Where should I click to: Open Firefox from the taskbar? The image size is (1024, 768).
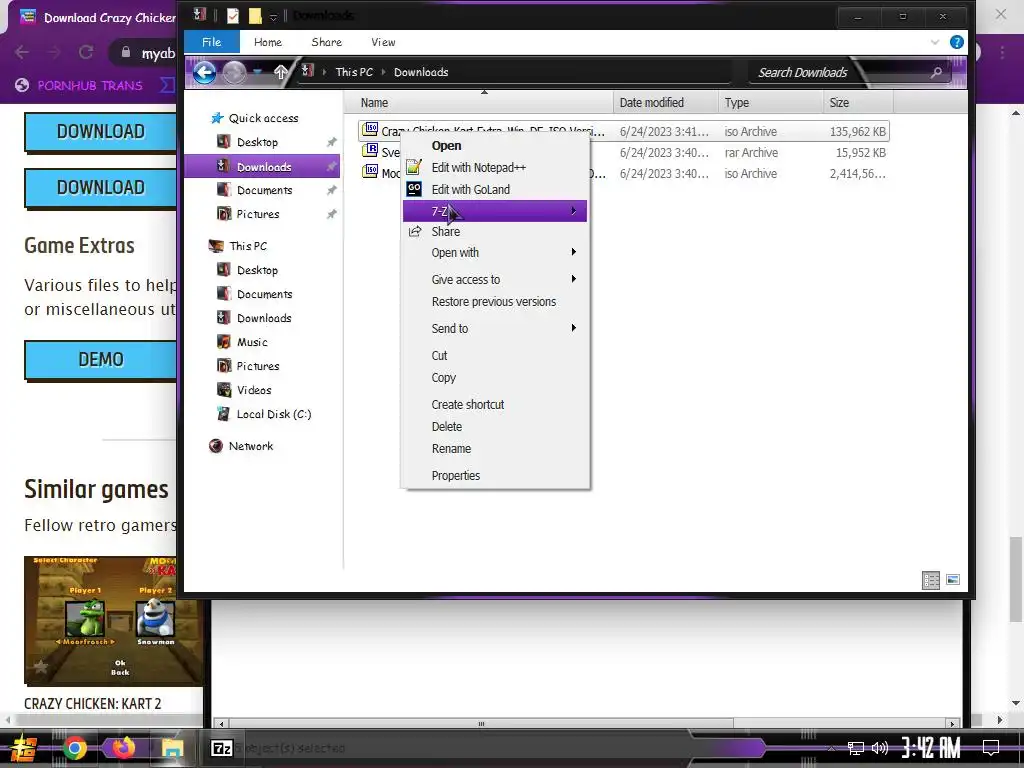tap(123, 748)
